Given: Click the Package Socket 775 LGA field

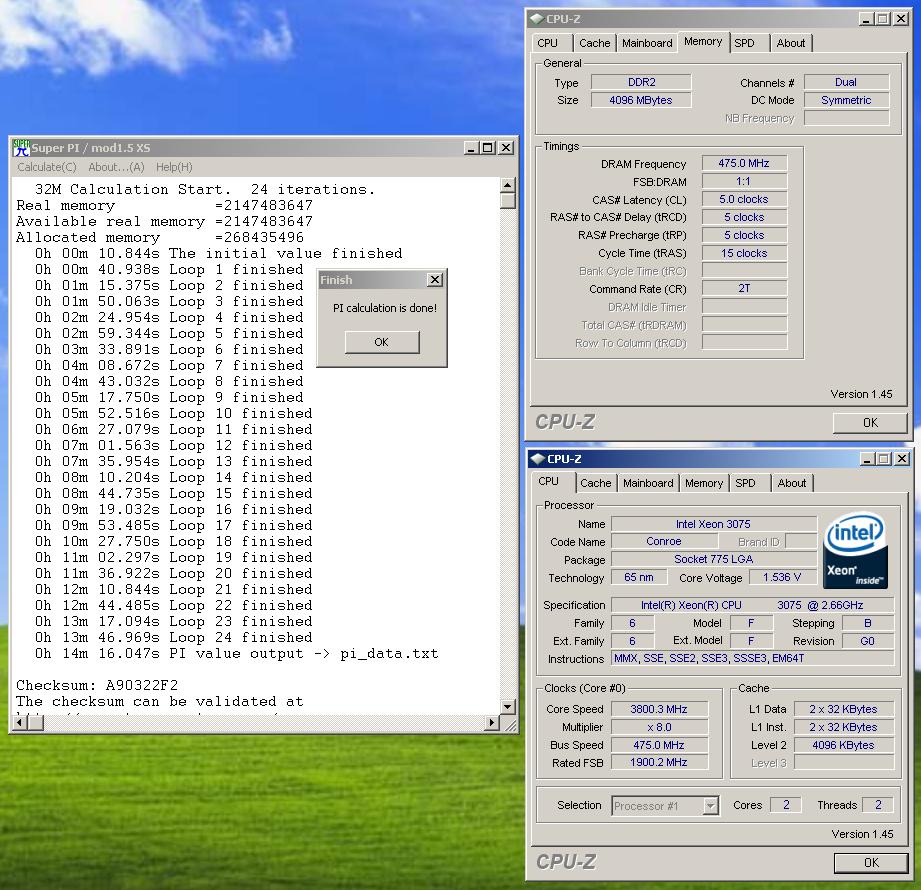Looking at the screenshot, I should click(713, 559).
